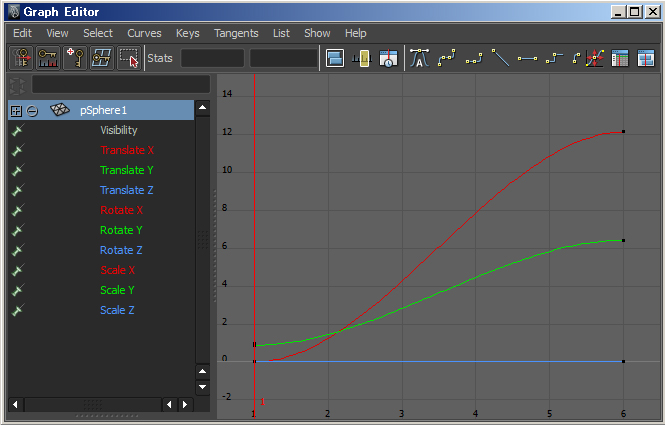Open the View menu

coord(57,33)
